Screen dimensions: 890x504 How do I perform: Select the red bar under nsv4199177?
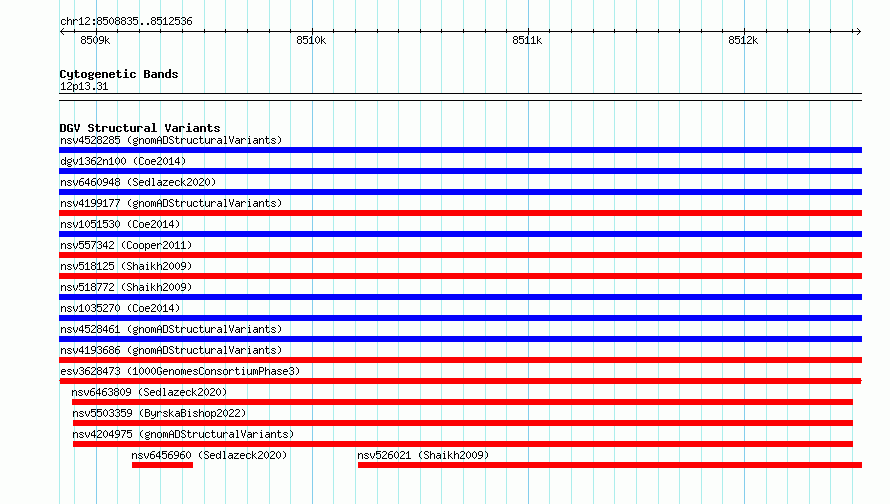(x=460, y=213)
